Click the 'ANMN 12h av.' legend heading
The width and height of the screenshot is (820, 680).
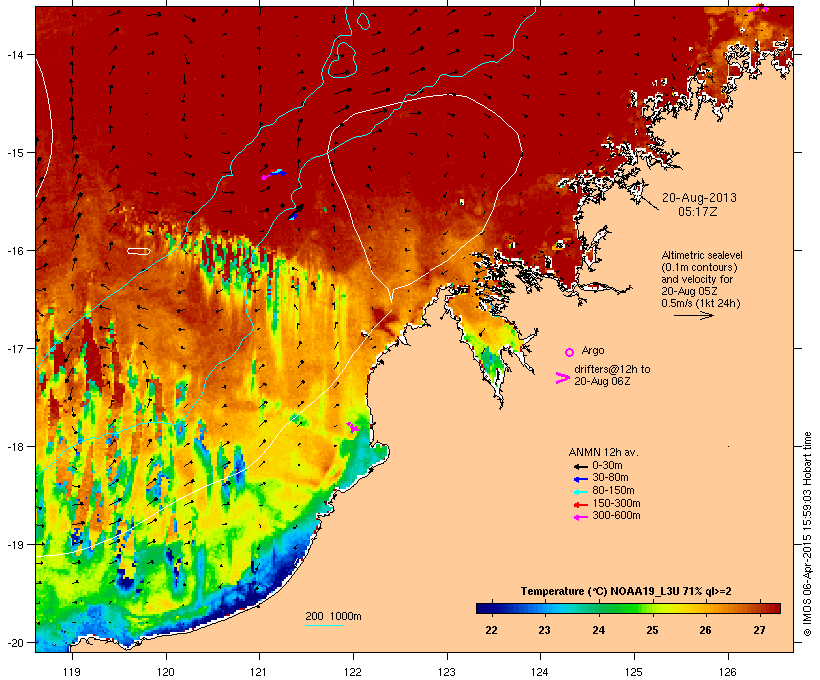click(603, 452)
